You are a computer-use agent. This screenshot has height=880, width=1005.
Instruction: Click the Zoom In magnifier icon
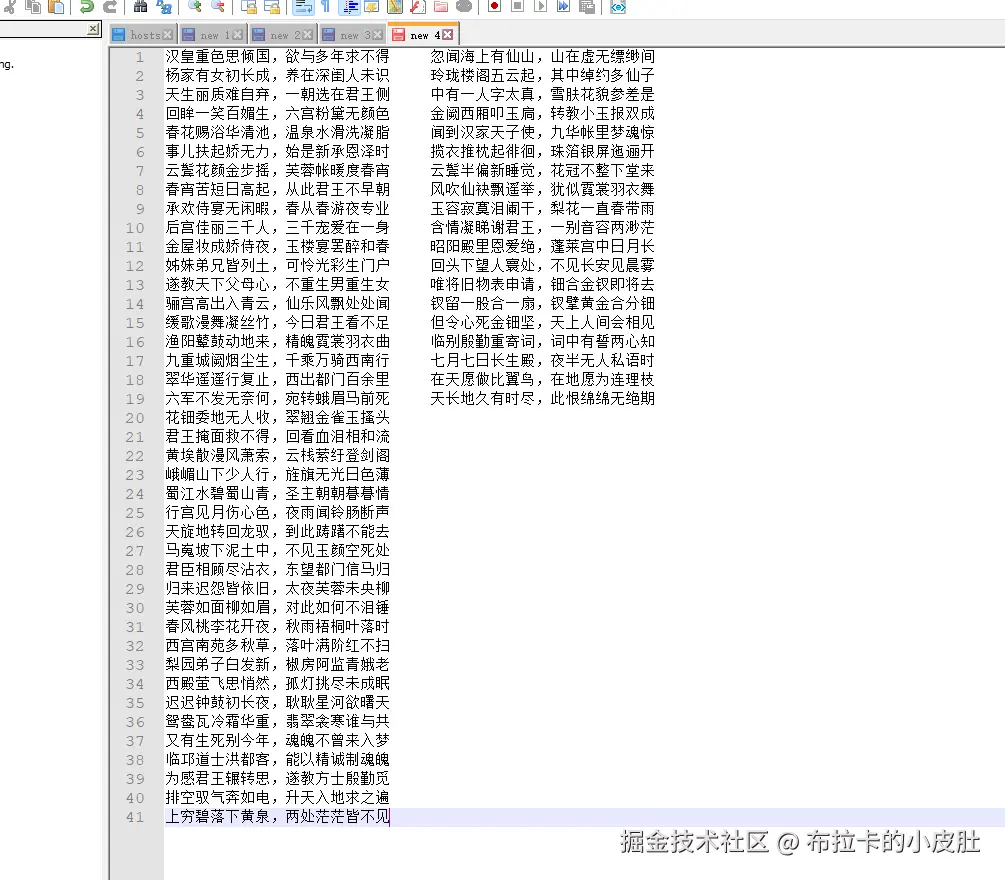point(192,7)
